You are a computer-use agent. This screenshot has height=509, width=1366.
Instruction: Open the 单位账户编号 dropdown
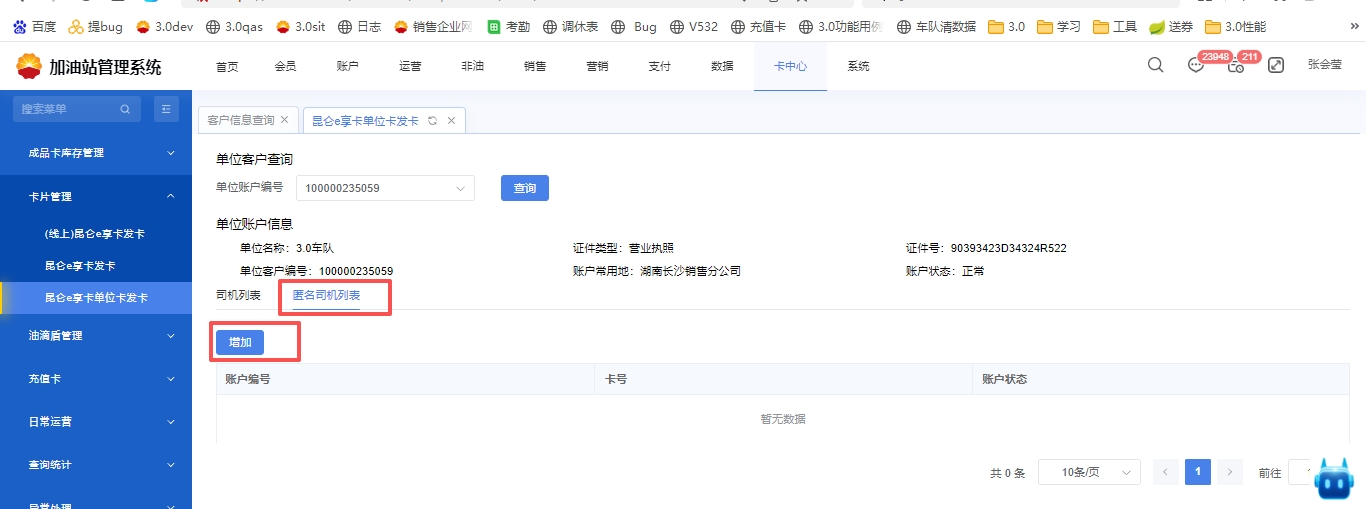coord(385,188)
